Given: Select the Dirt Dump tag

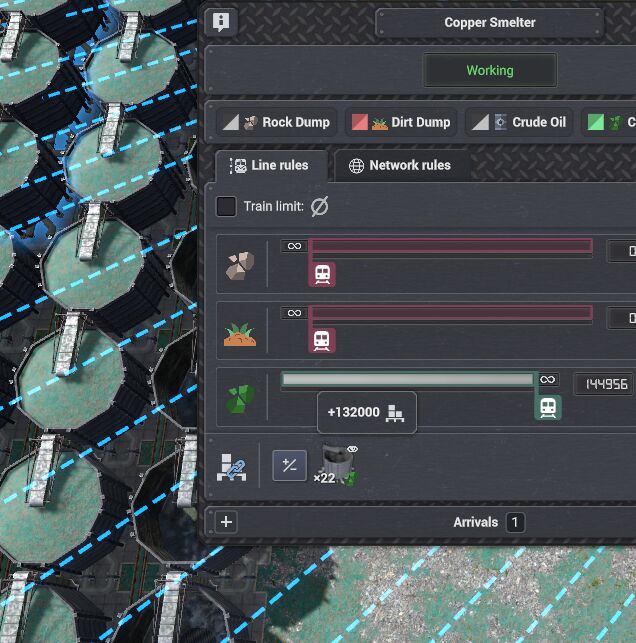Looking at the screenshot, I should [x=401, y=122].
